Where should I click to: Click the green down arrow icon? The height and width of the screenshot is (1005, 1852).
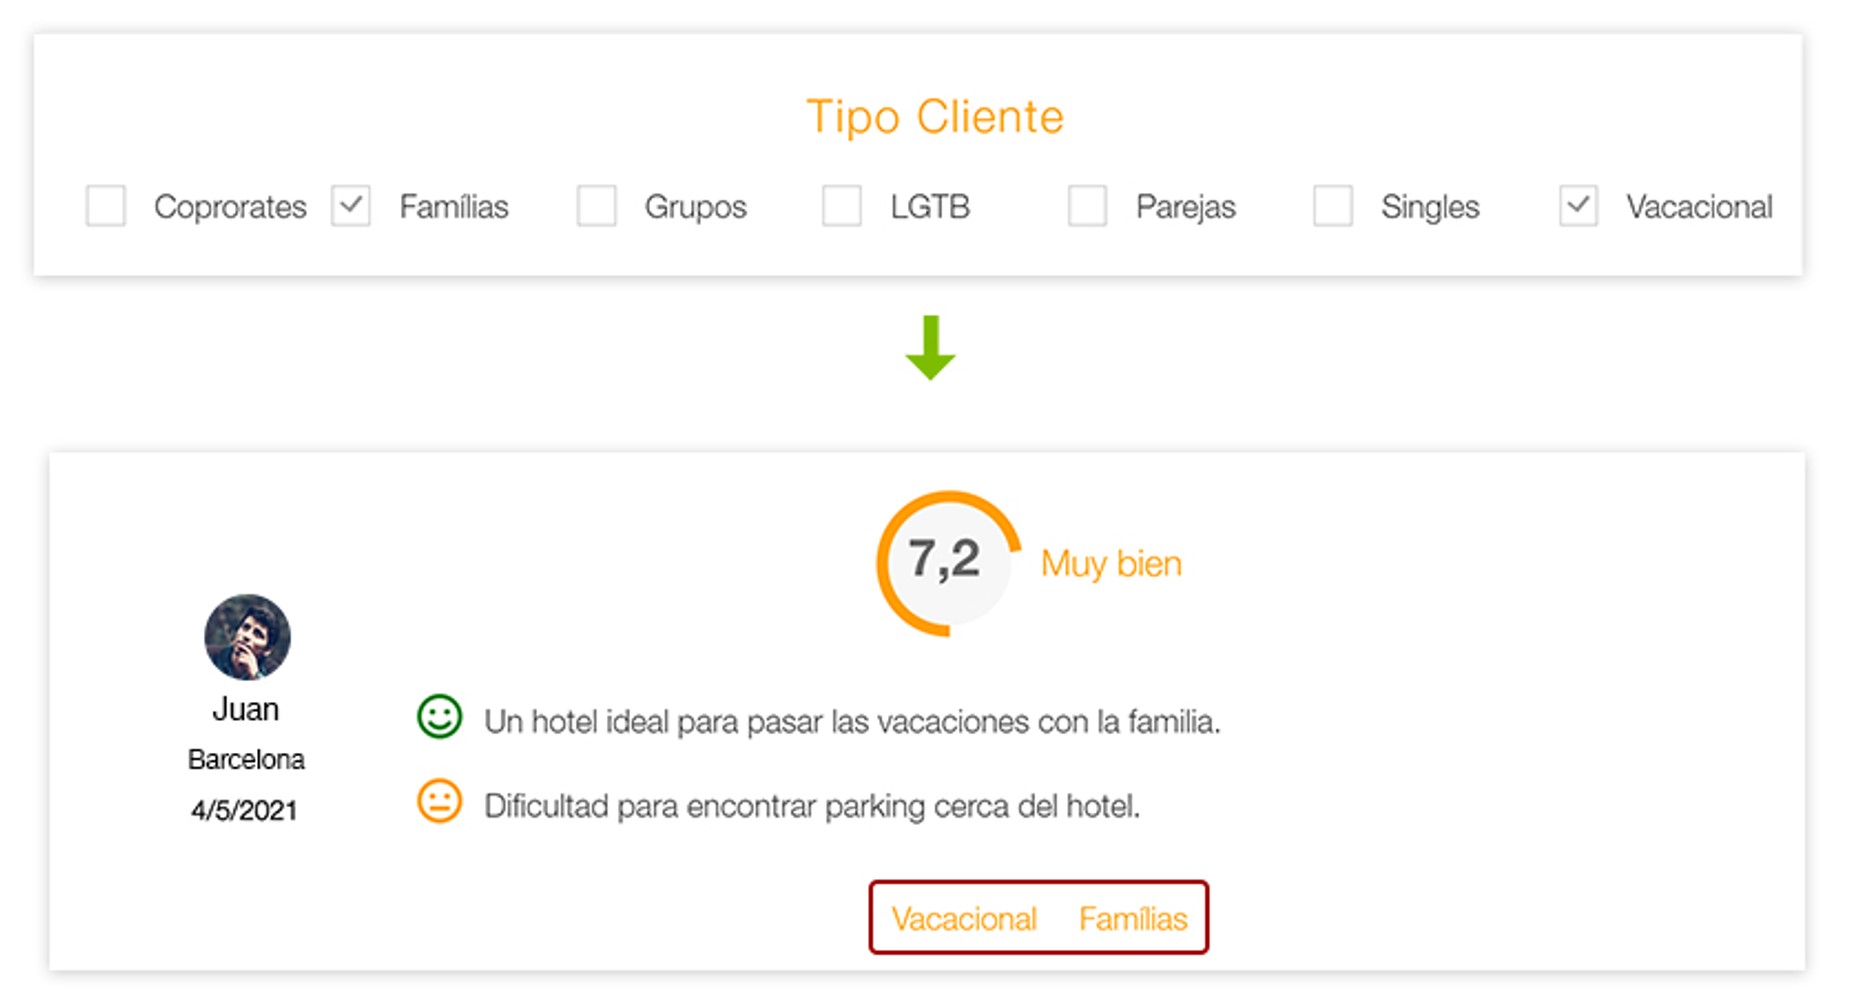point(931,348)
